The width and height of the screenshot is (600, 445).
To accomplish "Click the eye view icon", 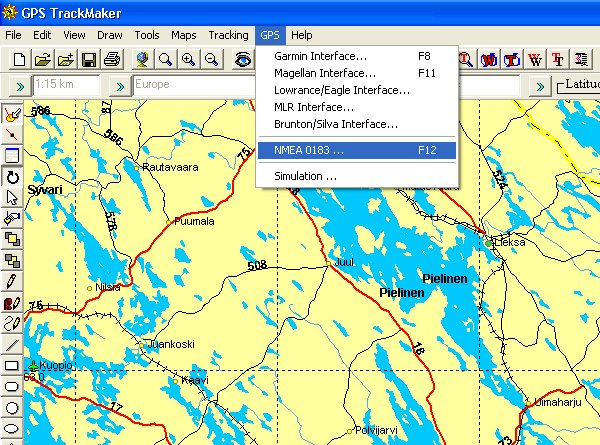I will (243, 60).
